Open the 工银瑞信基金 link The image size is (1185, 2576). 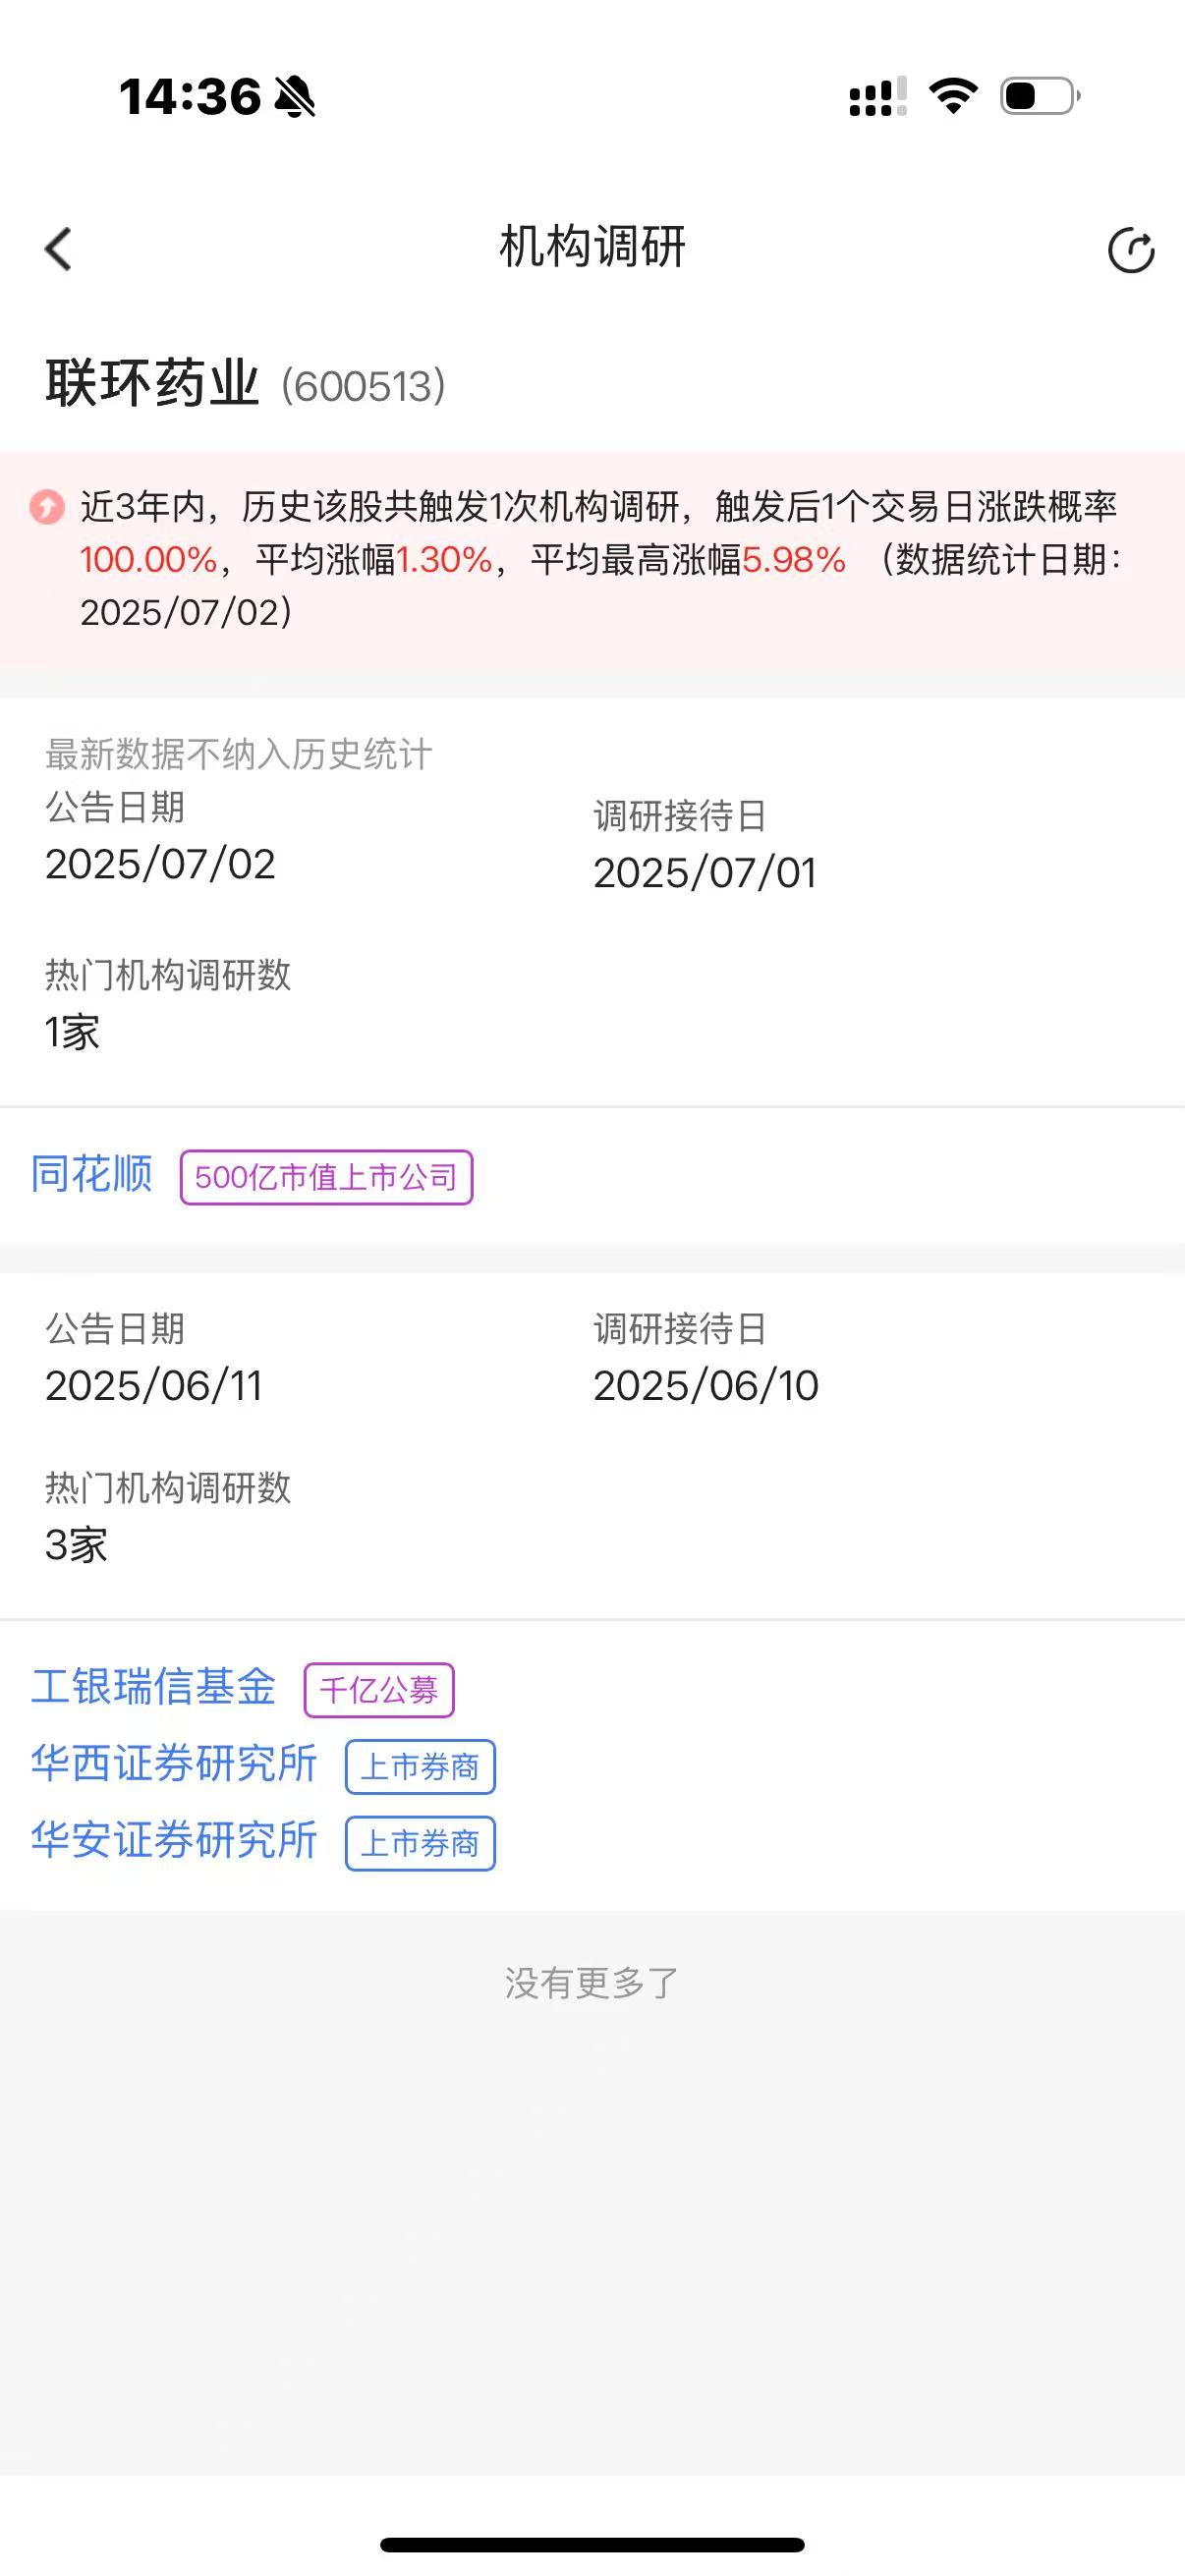[153, 1688]
